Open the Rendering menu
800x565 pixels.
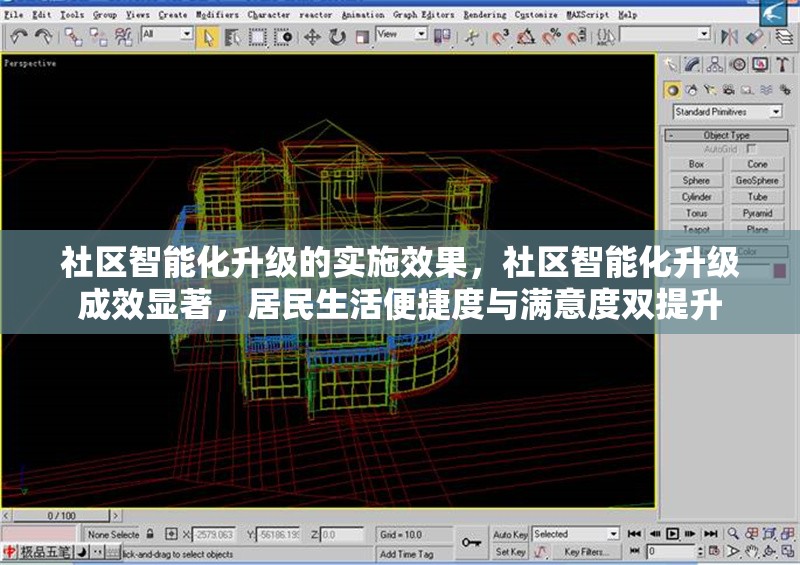(484, 15)
